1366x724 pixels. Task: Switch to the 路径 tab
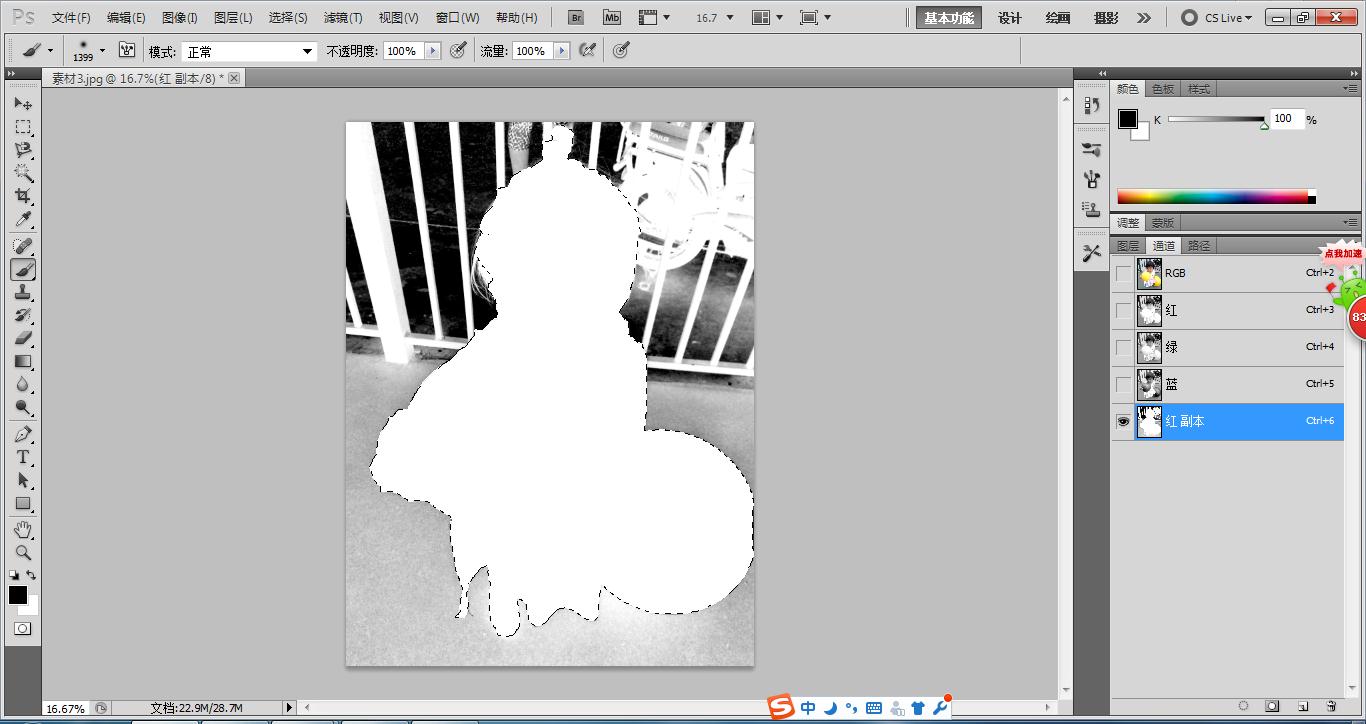[x=1199, y=245]
